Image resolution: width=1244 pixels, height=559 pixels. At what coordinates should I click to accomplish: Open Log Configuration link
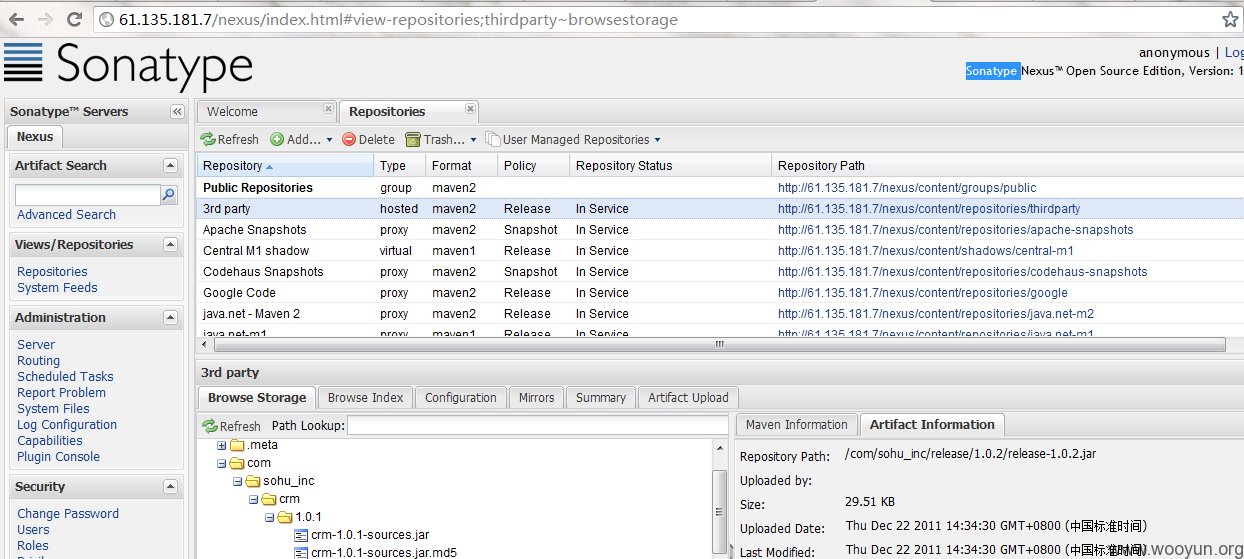[67, 425]
